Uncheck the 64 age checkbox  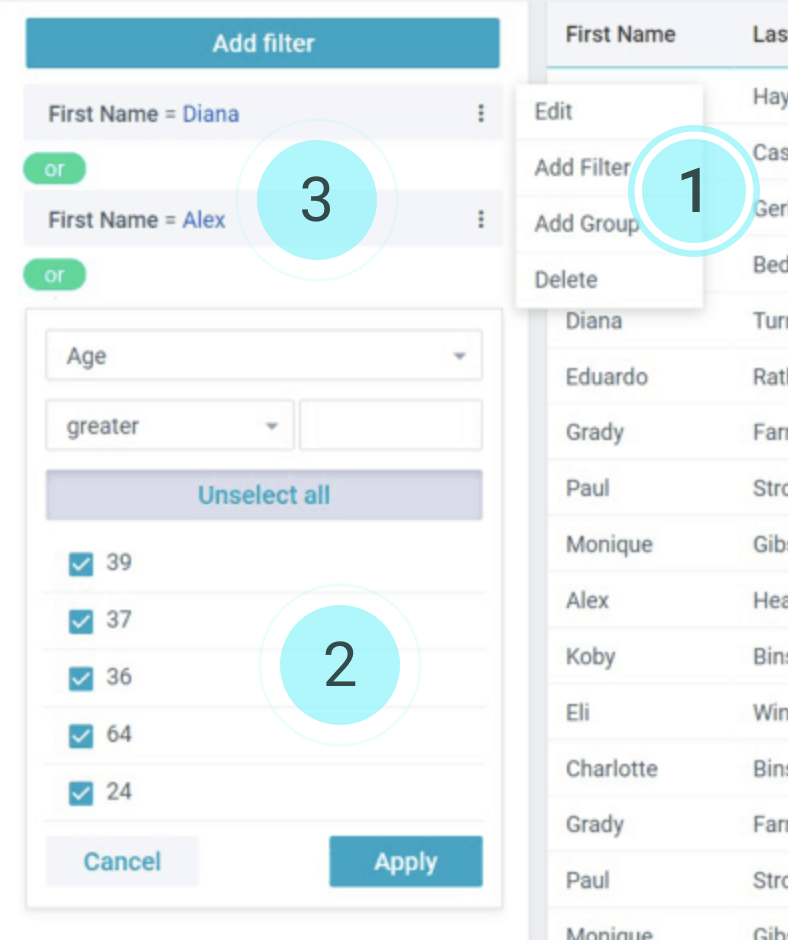pos(80,736)
